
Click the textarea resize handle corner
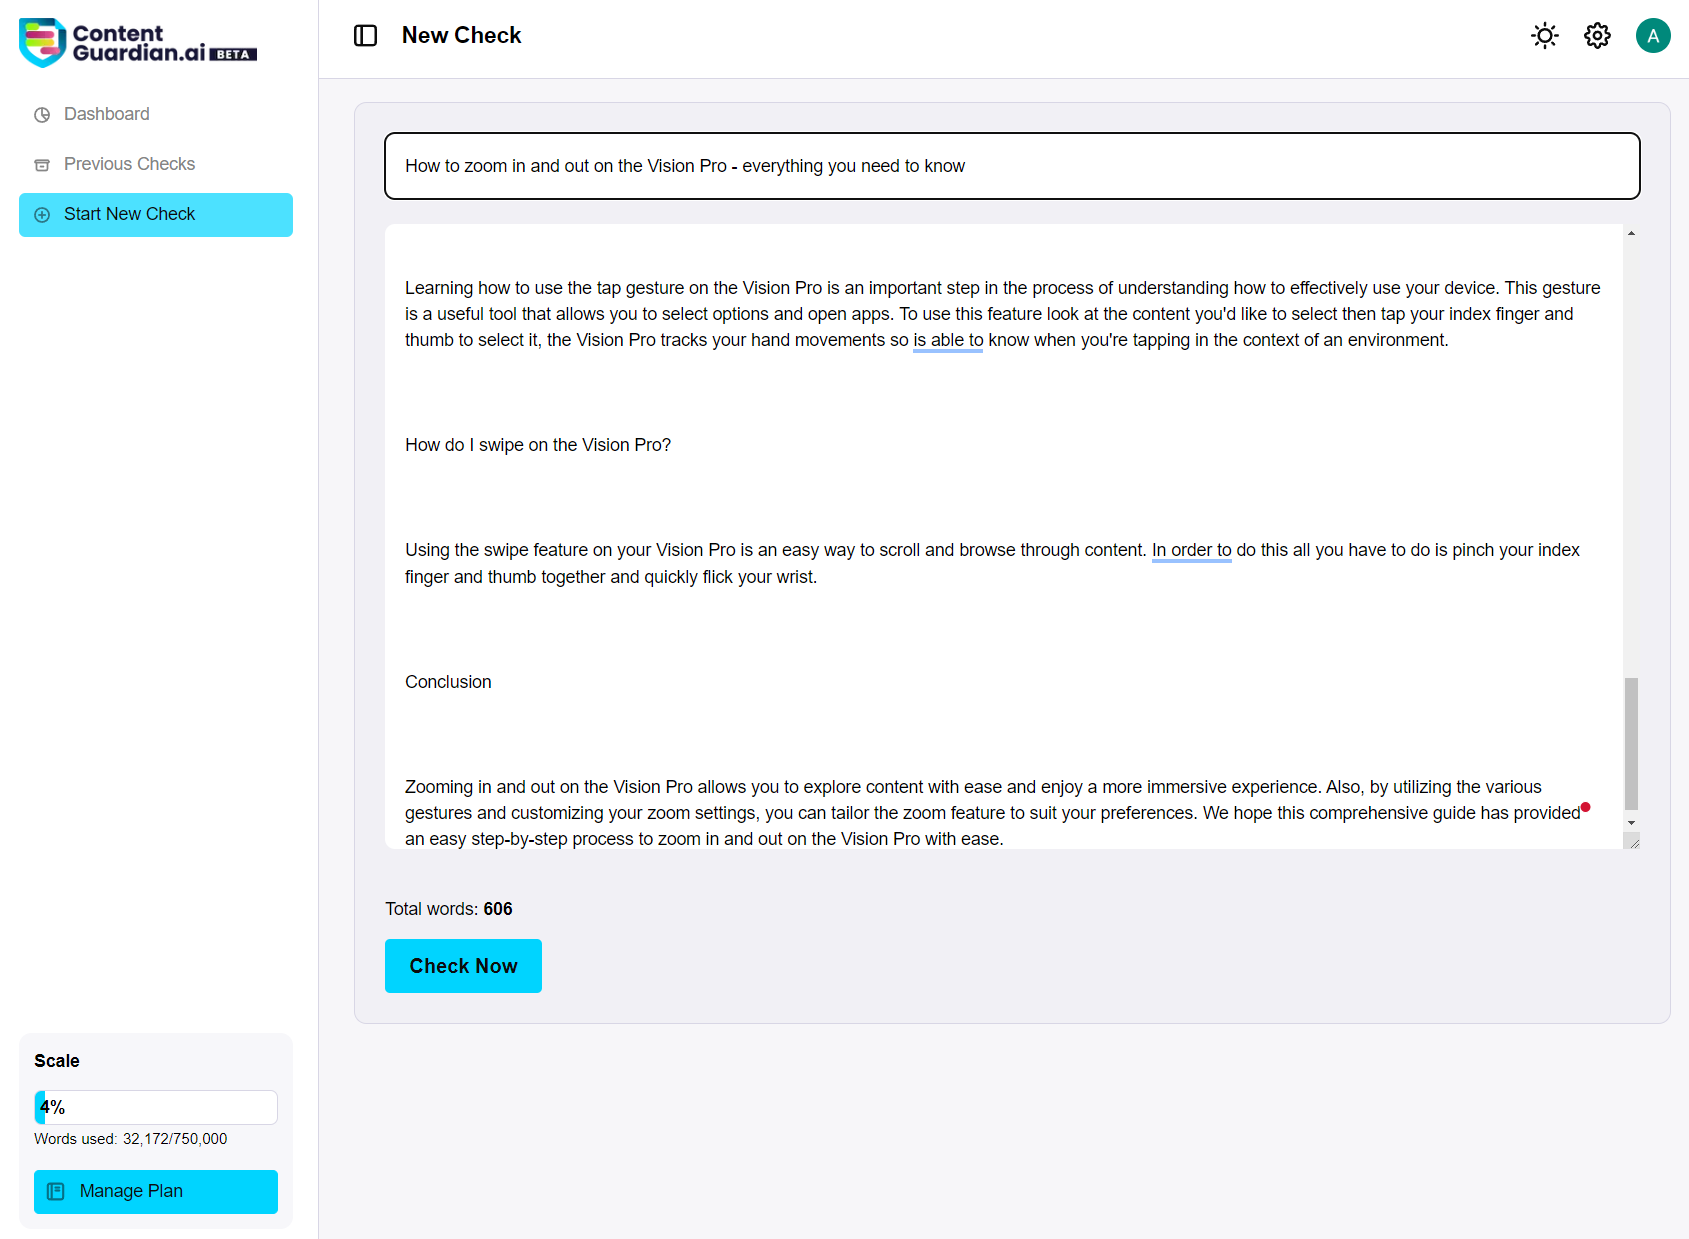[x=1632, y=841]
